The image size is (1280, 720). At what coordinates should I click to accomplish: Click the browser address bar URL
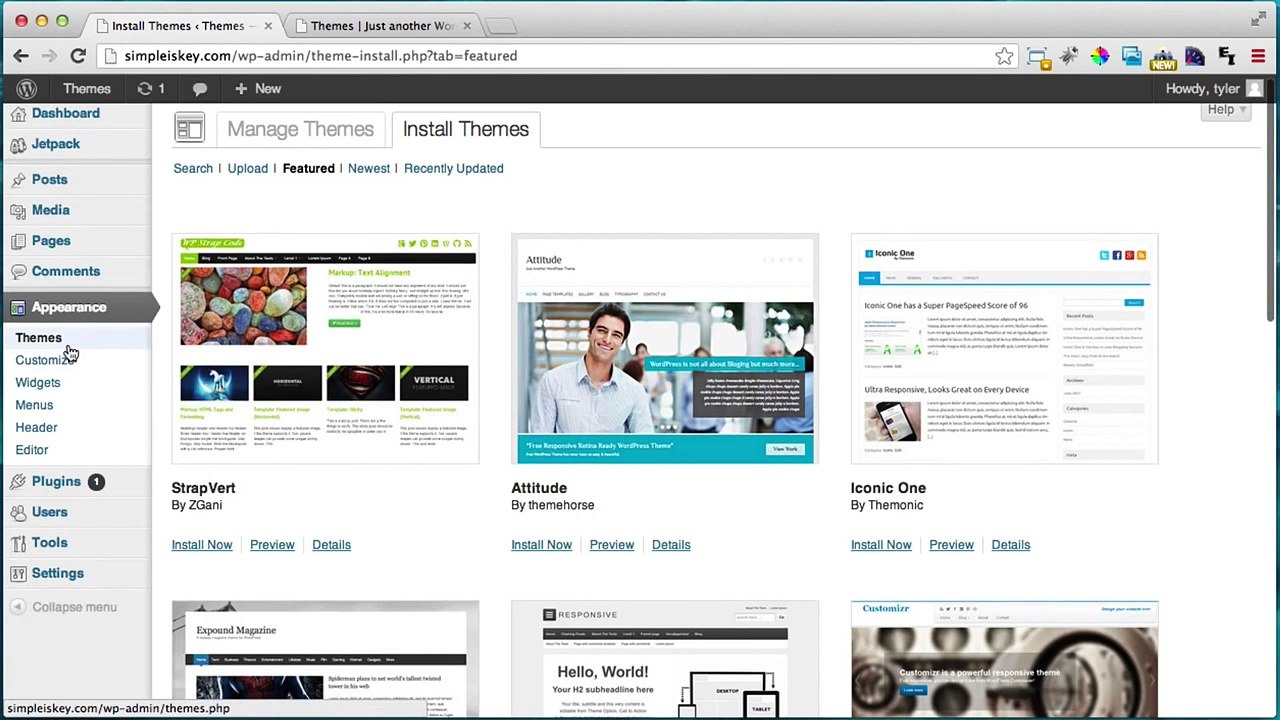coord(321,57)
